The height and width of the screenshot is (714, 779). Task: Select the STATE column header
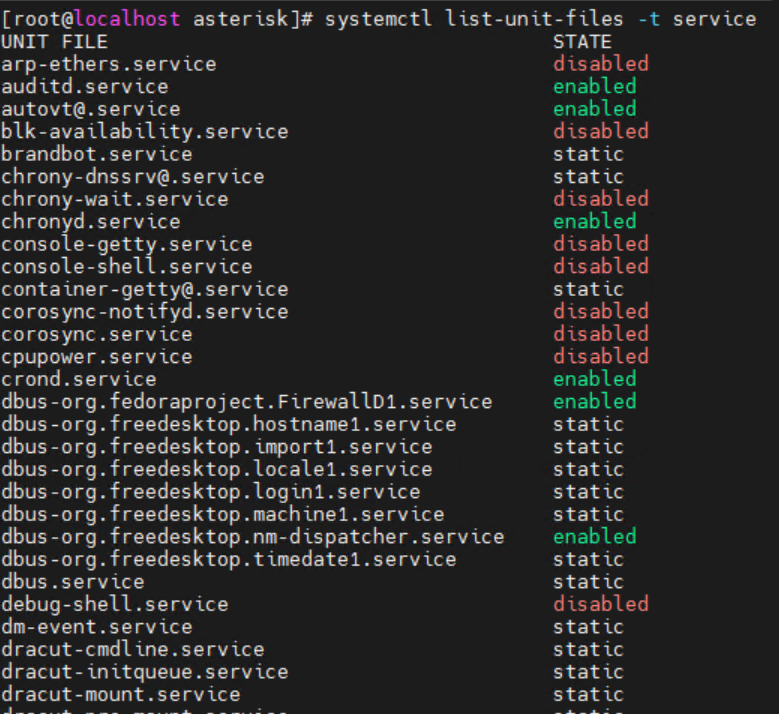(582, 42)
